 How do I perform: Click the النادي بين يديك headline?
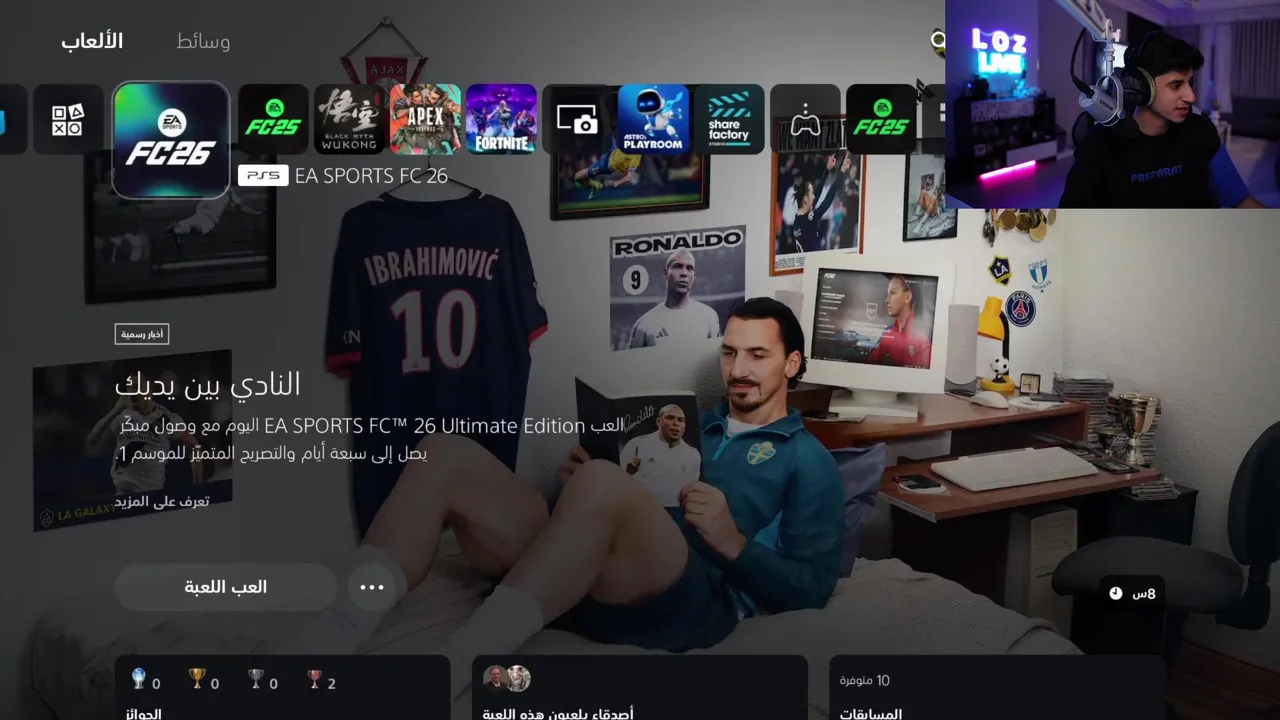pyautogui.click(x=207, y=384)
